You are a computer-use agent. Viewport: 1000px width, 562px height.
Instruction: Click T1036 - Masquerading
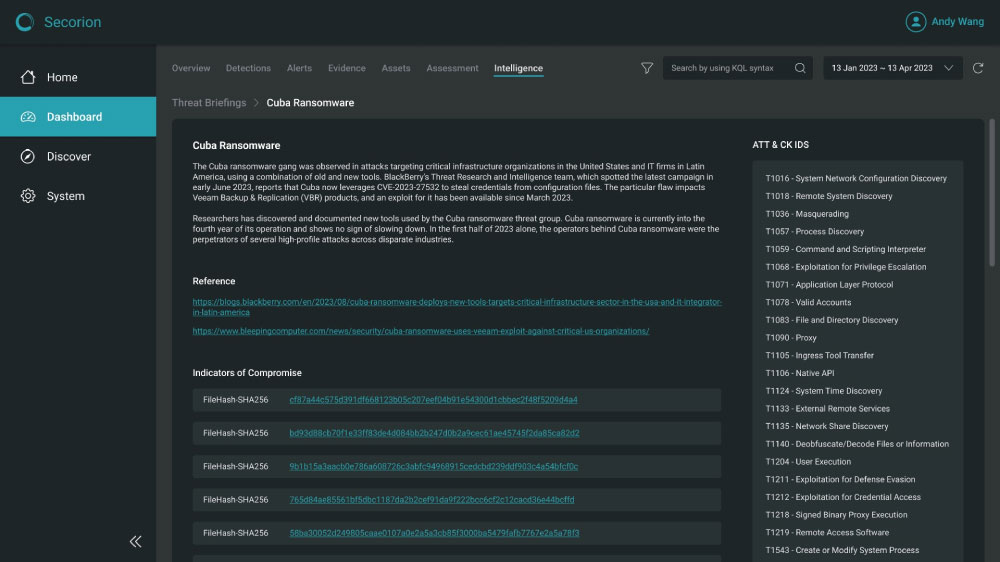(x=807, y=214)
